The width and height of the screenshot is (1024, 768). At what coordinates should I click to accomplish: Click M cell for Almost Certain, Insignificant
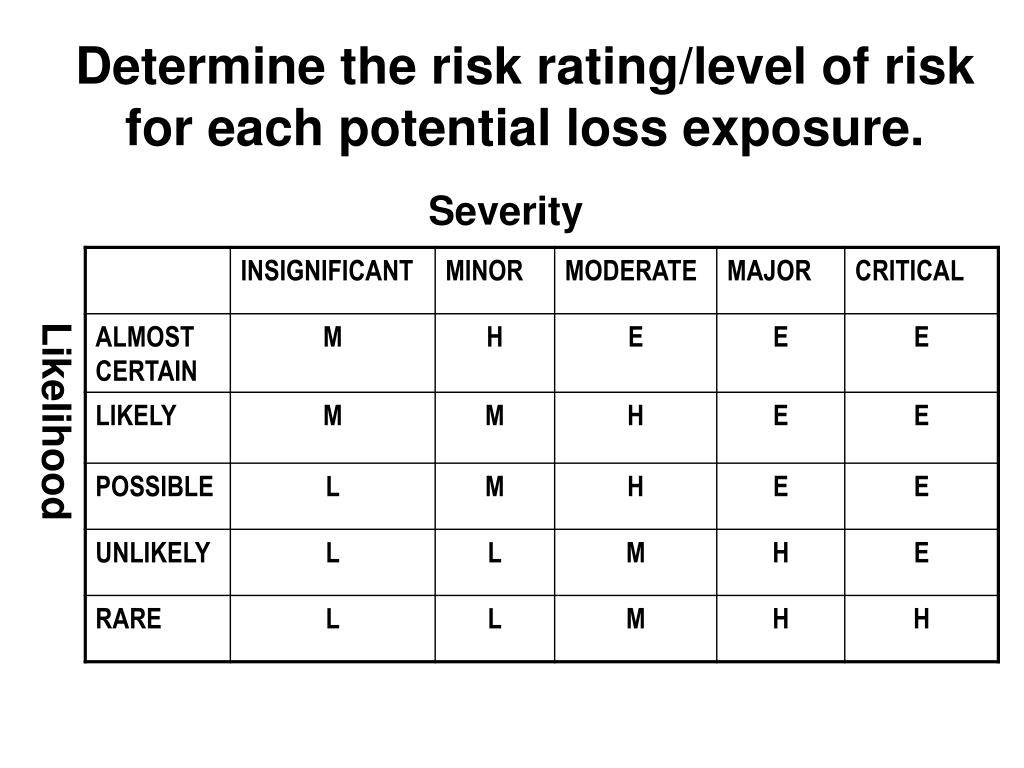(x=332, y=338)
